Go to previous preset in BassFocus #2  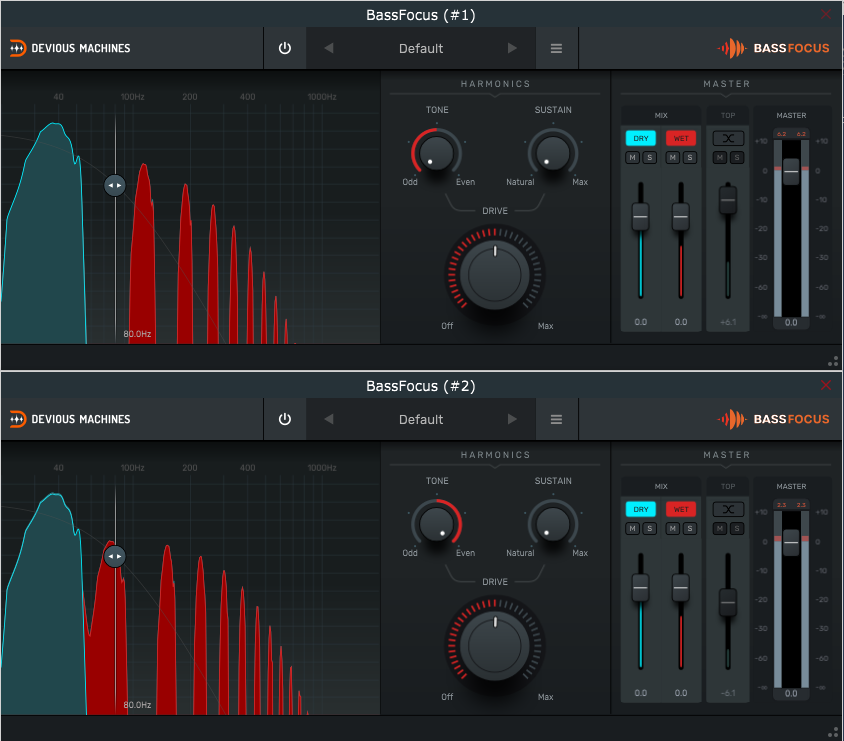click(x=329, y=419)
